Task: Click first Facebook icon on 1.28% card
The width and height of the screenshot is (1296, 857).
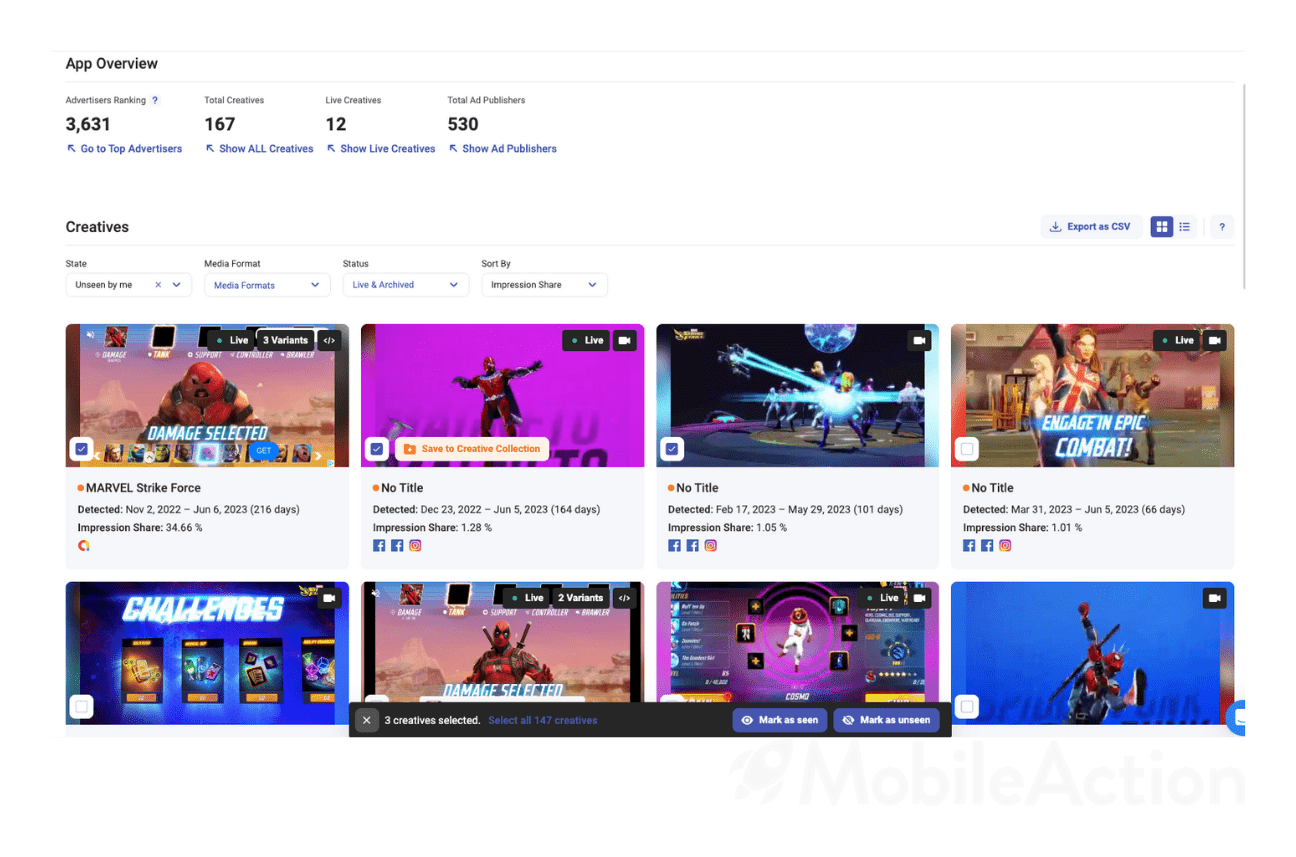Action: (x=379, y=546)
